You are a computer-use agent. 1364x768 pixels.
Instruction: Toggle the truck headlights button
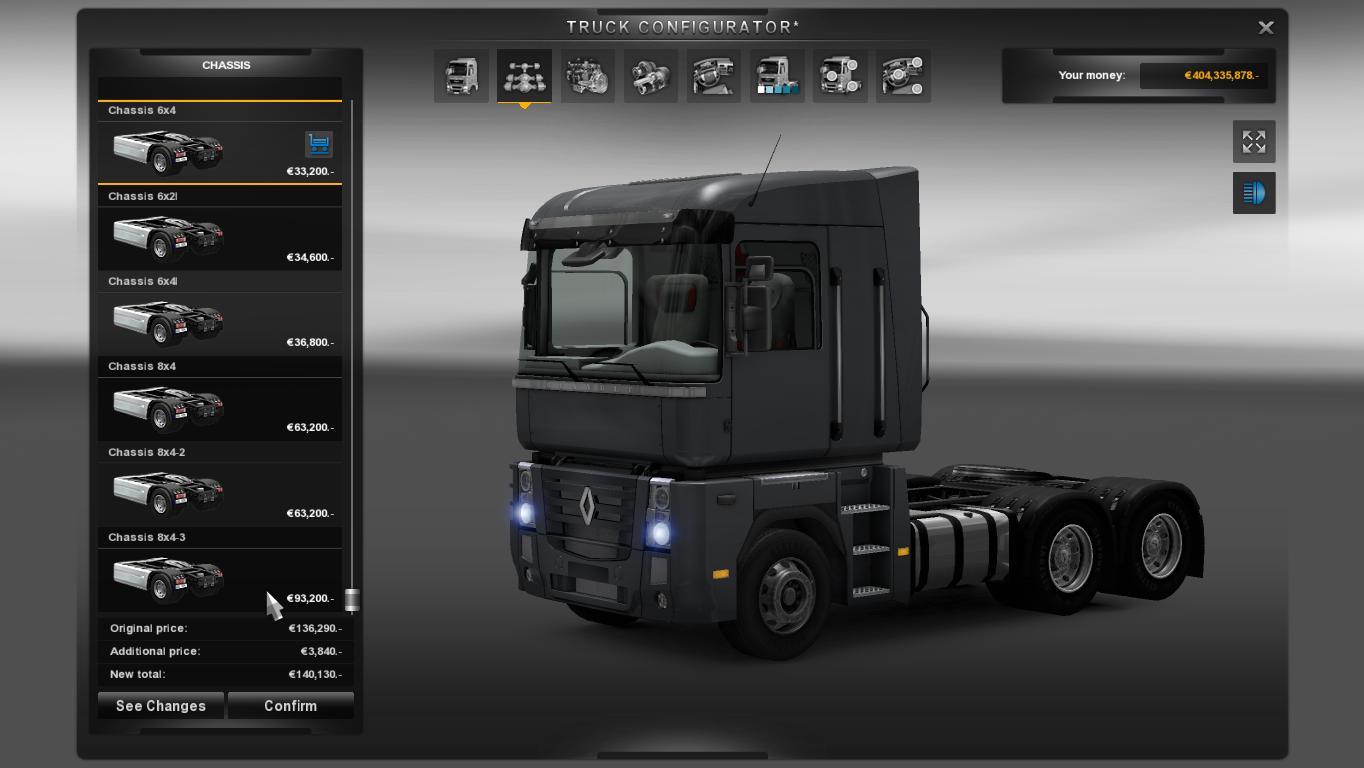click(x=1253, y=193)
